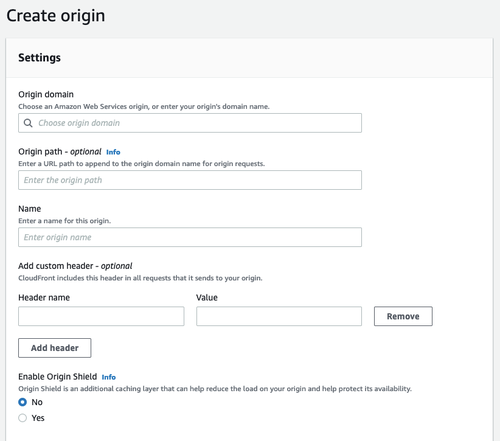Click the Add header button
500x441 pixels.
55,348
